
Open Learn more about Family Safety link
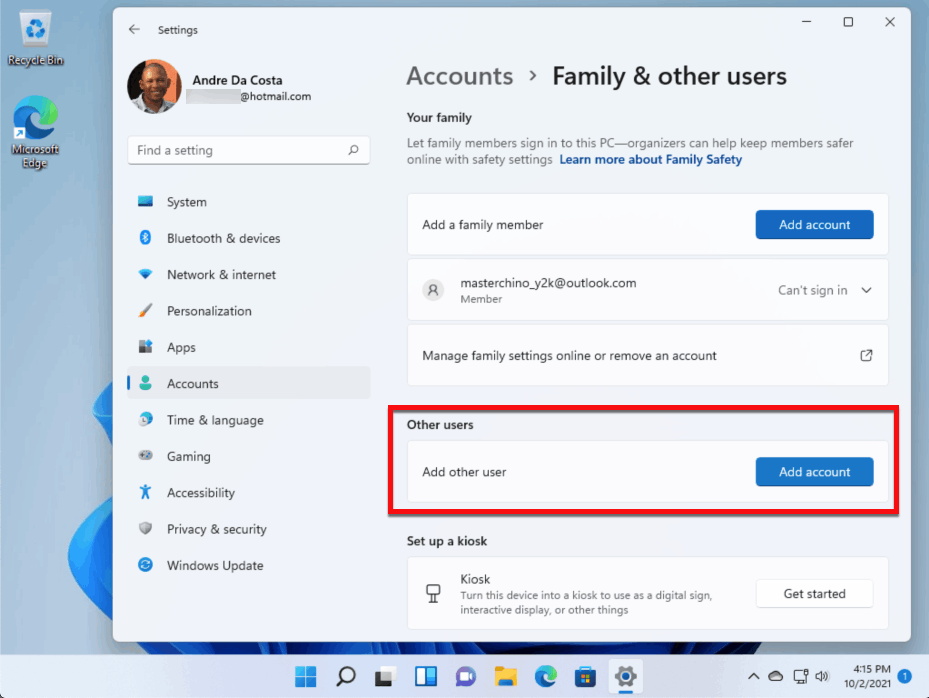coord(650,160)
